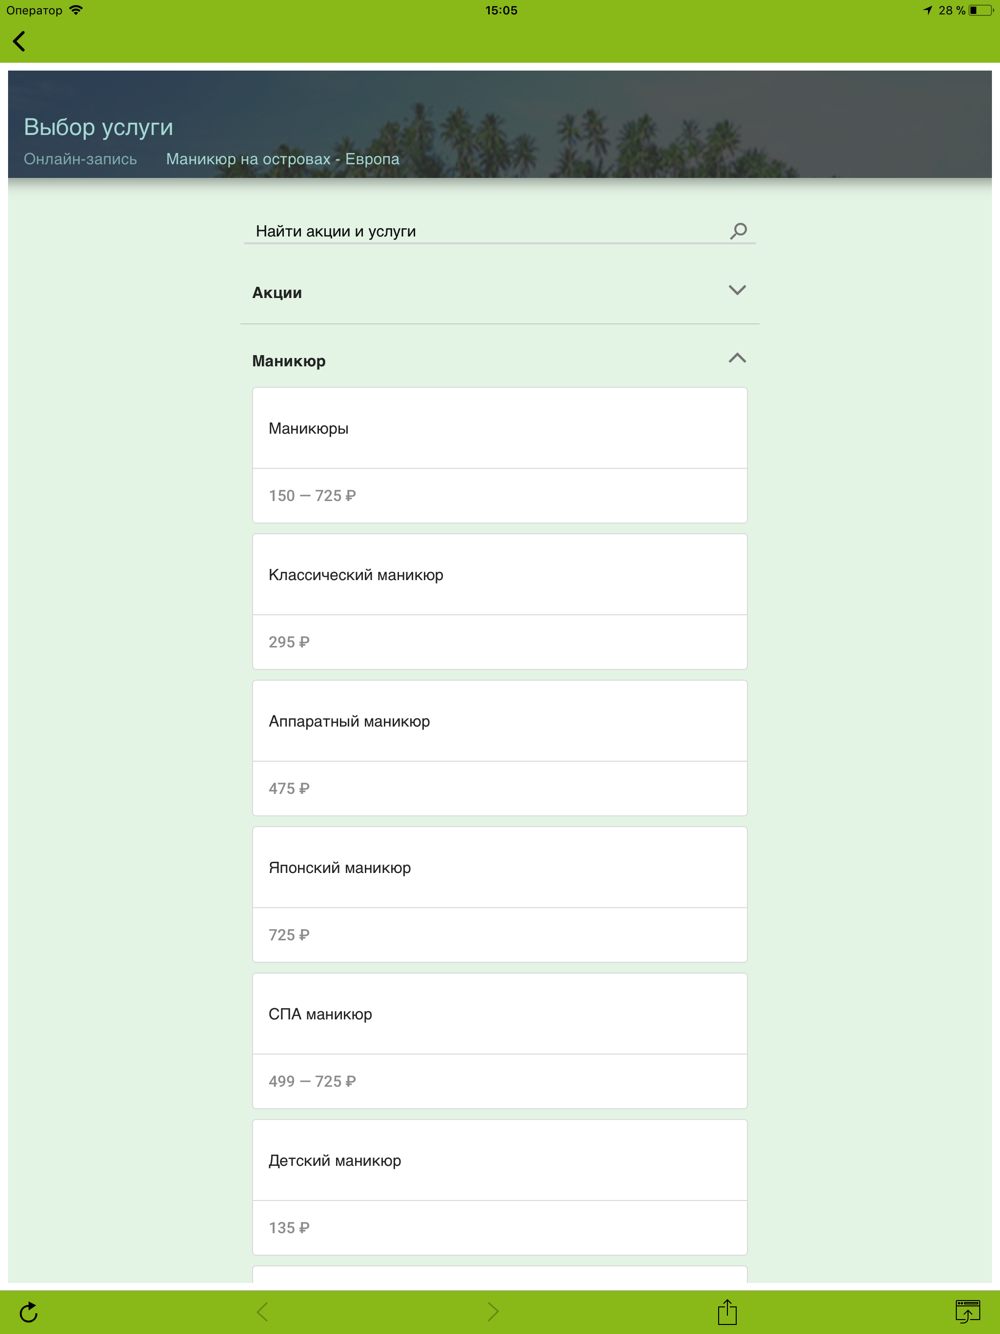Reload the page with refresh icon
Screen dimensions: 1000x1334
[28, 1312]
